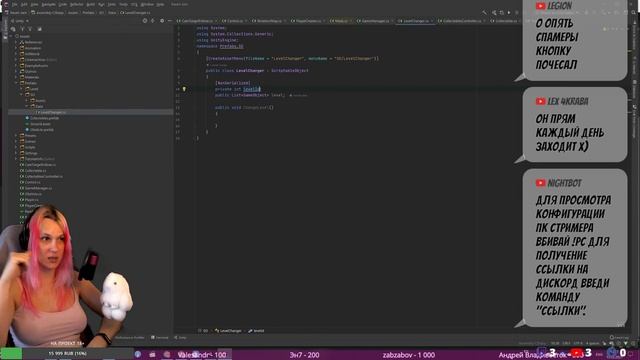Open the Unity explorer view dropdown
Image resolution: width=640 pixels, height=360 pixels.
click(x=20, y=21)
